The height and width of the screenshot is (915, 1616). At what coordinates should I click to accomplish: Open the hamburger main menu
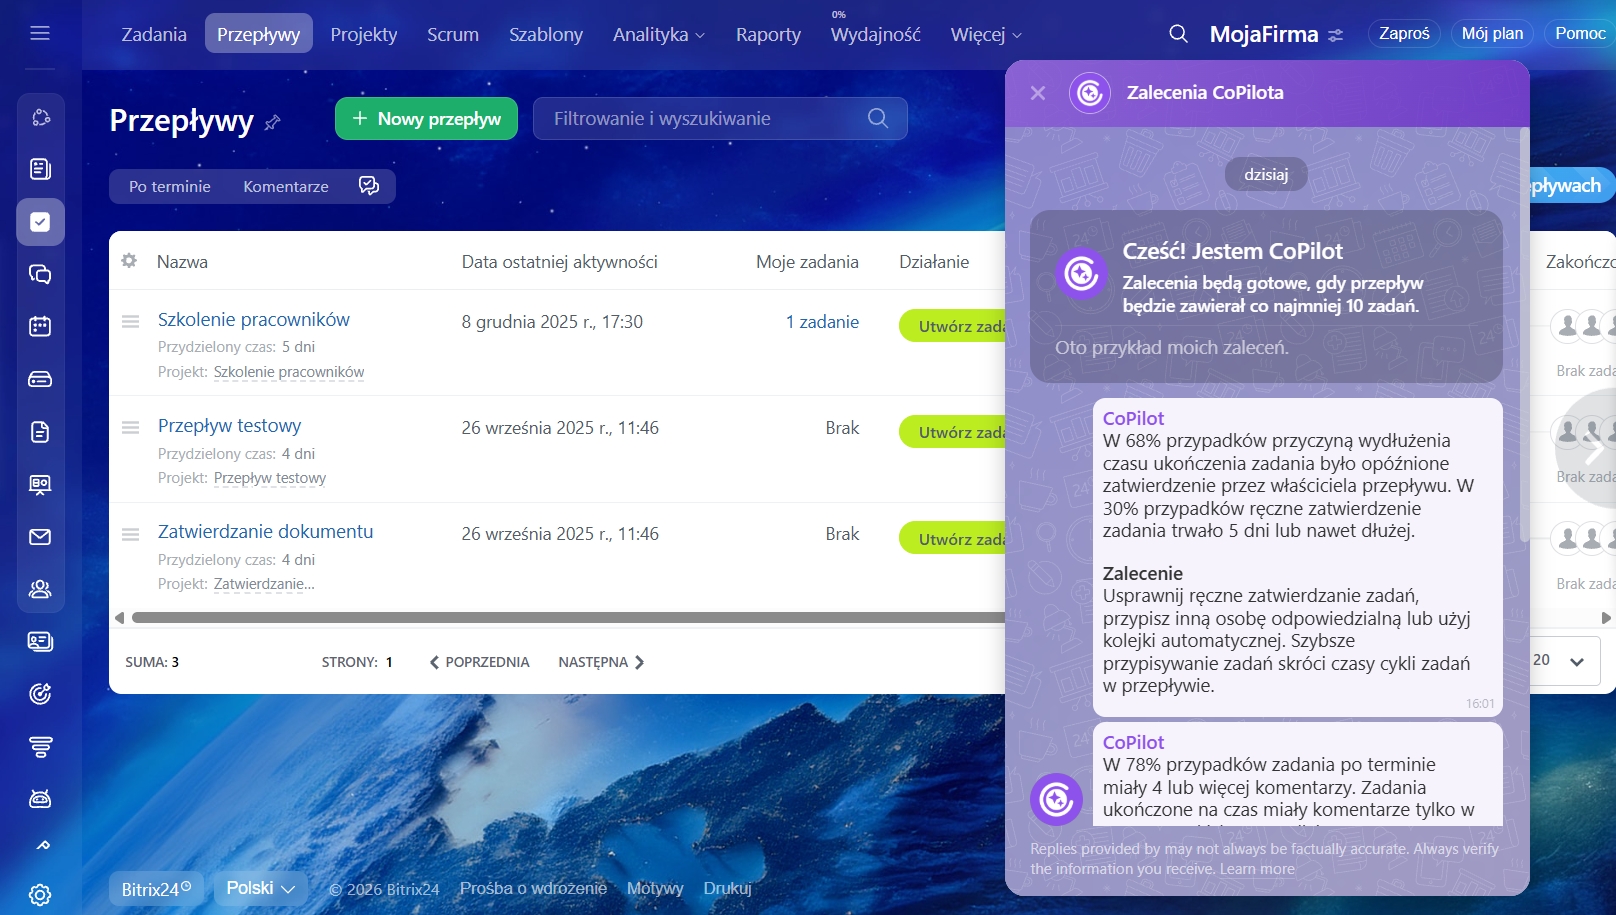[40, 33]
